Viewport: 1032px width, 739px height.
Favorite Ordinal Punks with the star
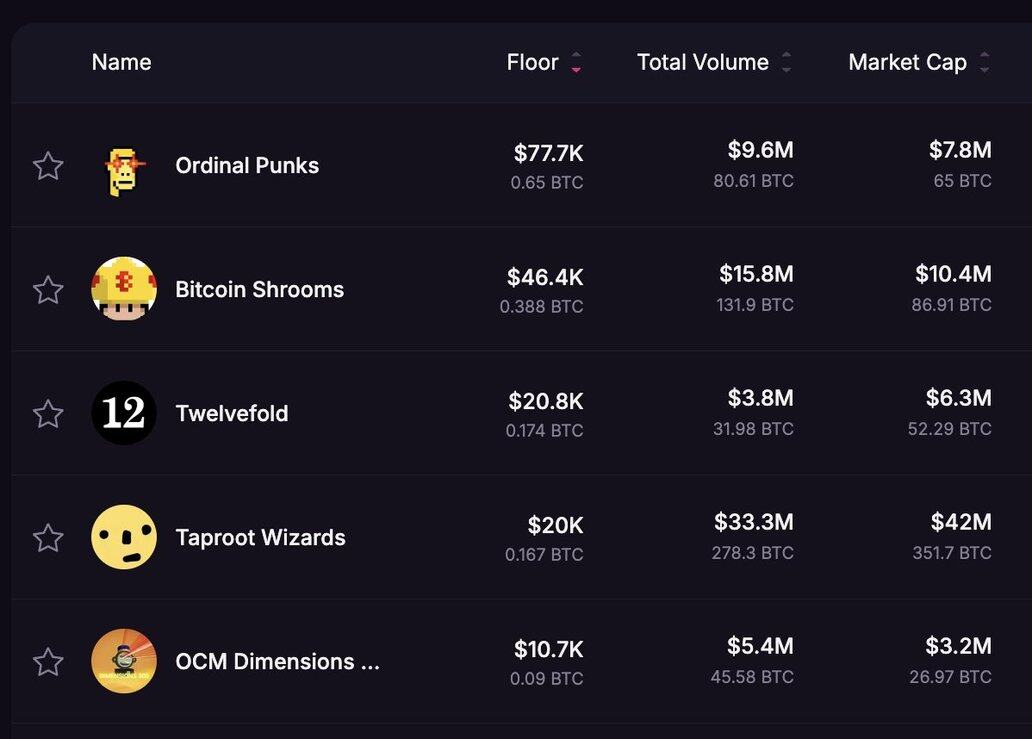coord(48,166)
